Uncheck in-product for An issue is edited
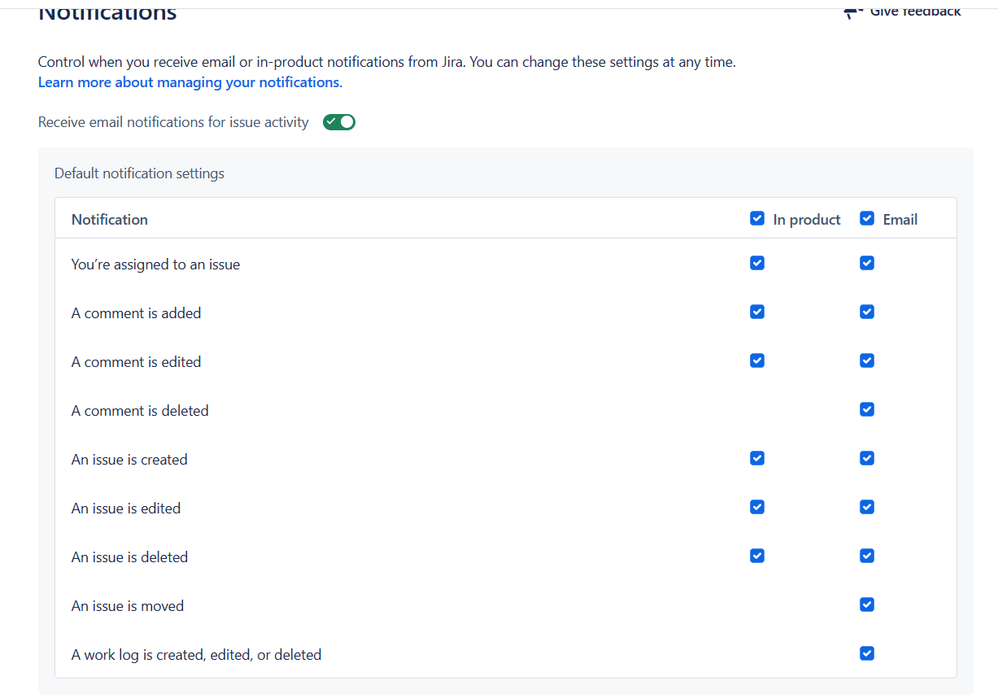The height and width of the screenshot is (699, 998). click(757, 507)
